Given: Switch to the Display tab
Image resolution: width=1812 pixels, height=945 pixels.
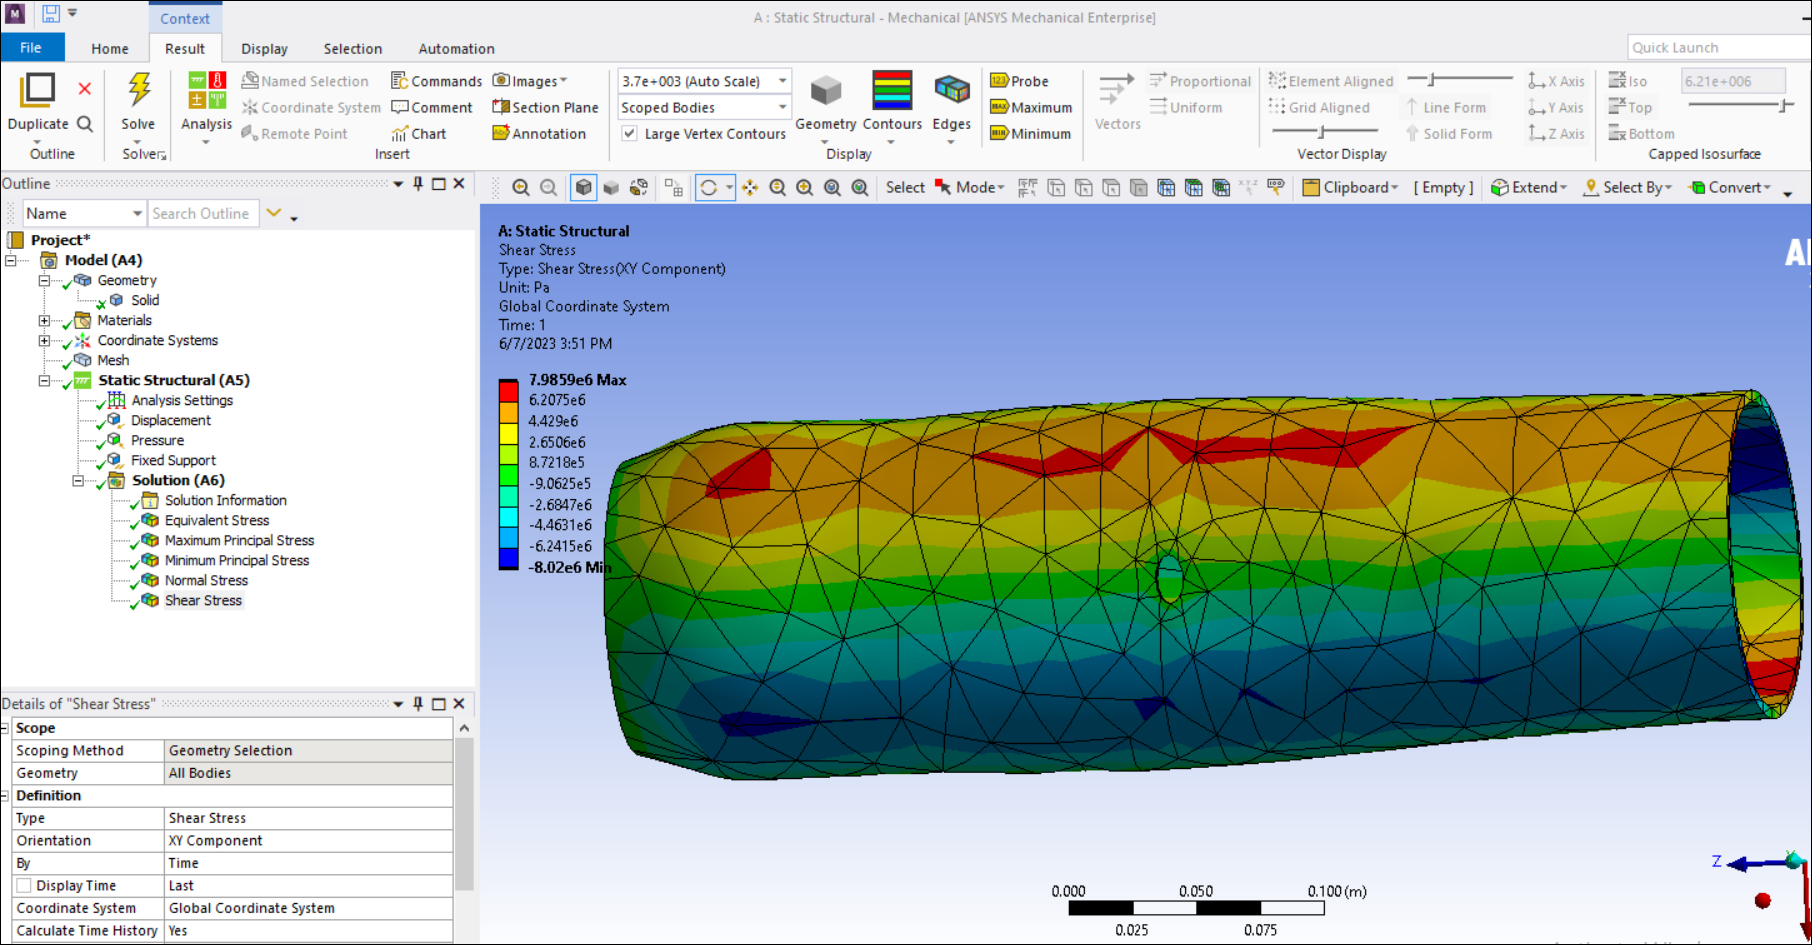Looking at the screenshot, I should 264,48.
